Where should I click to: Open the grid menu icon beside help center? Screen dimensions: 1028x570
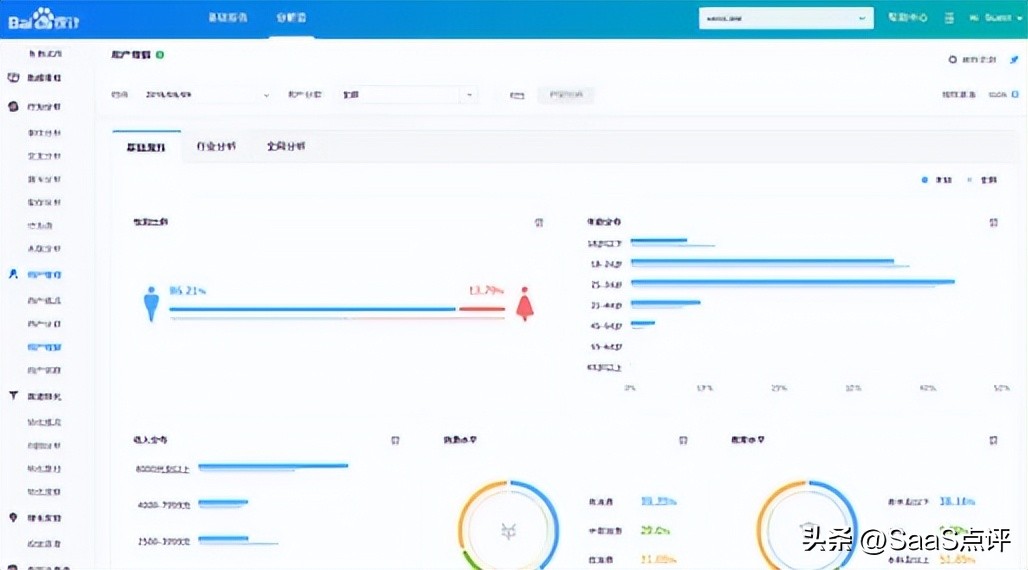coord(949,18)
